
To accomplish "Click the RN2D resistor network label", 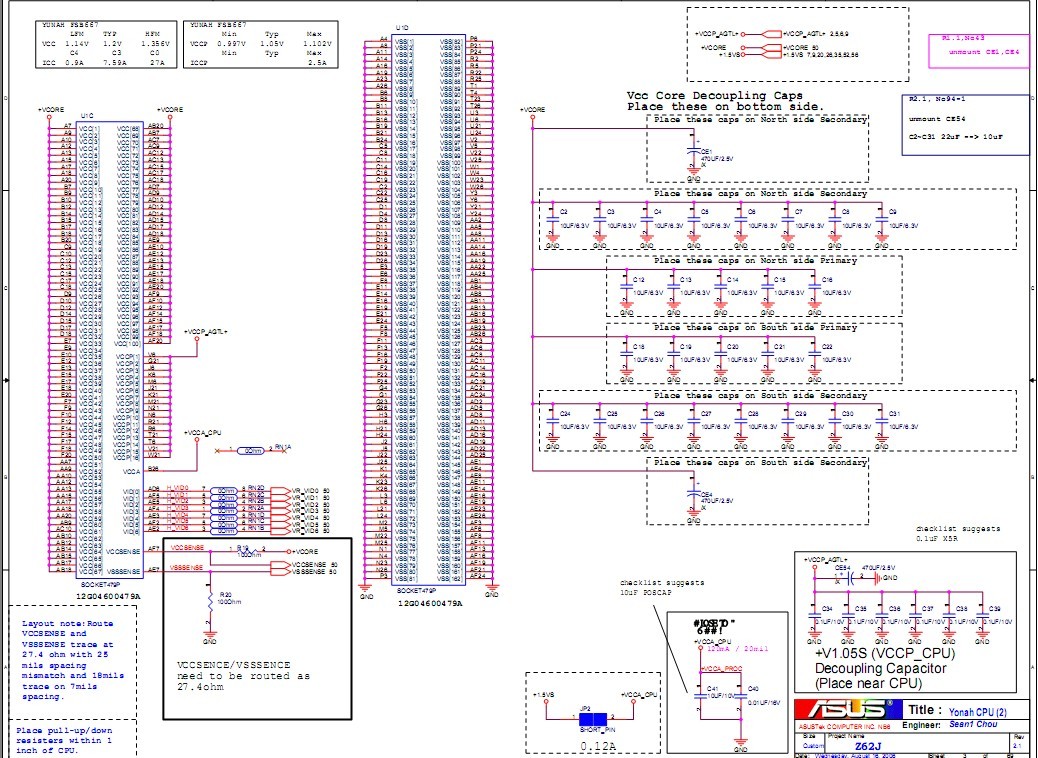I will 256,488.
